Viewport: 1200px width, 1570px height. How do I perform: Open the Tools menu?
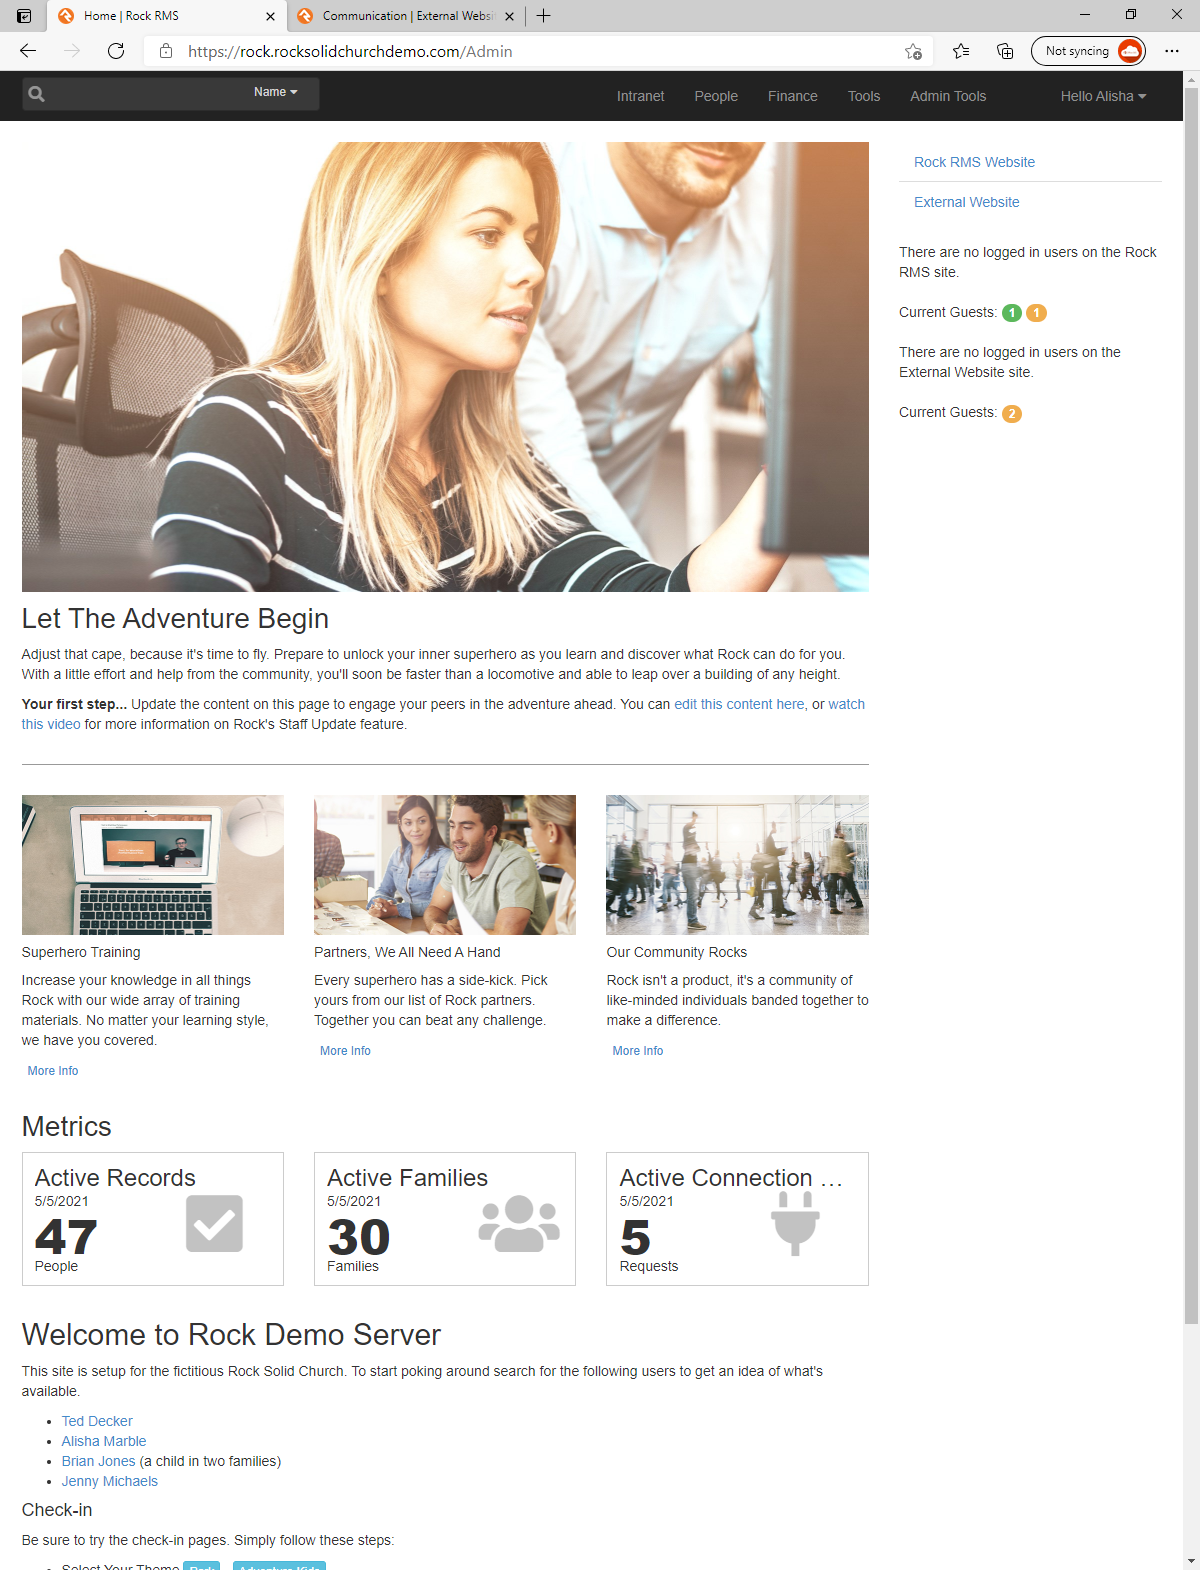864,96
